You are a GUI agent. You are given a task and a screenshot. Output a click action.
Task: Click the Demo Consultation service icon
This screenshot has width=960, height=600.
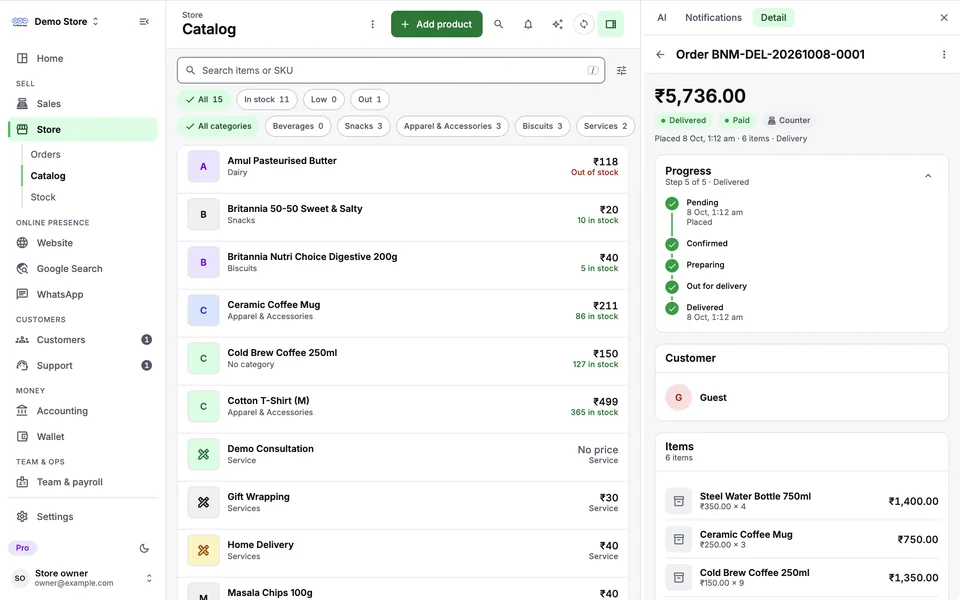pyautogui.click(x=203, y=454)
